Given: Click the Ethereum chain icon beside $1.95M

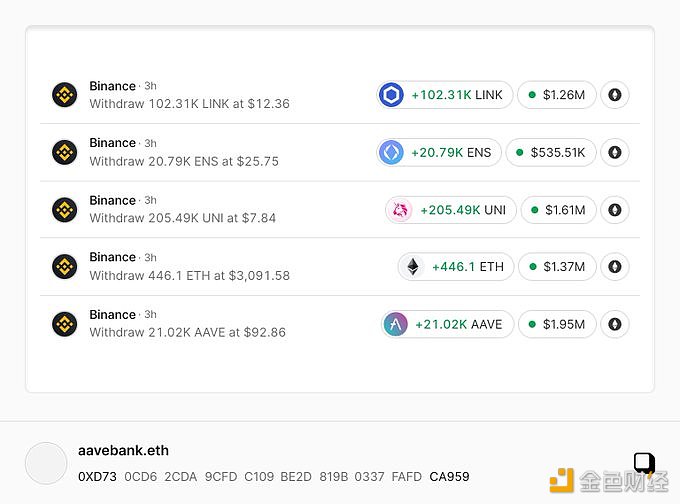Looking at the screenshot, I should coord(615,324).
